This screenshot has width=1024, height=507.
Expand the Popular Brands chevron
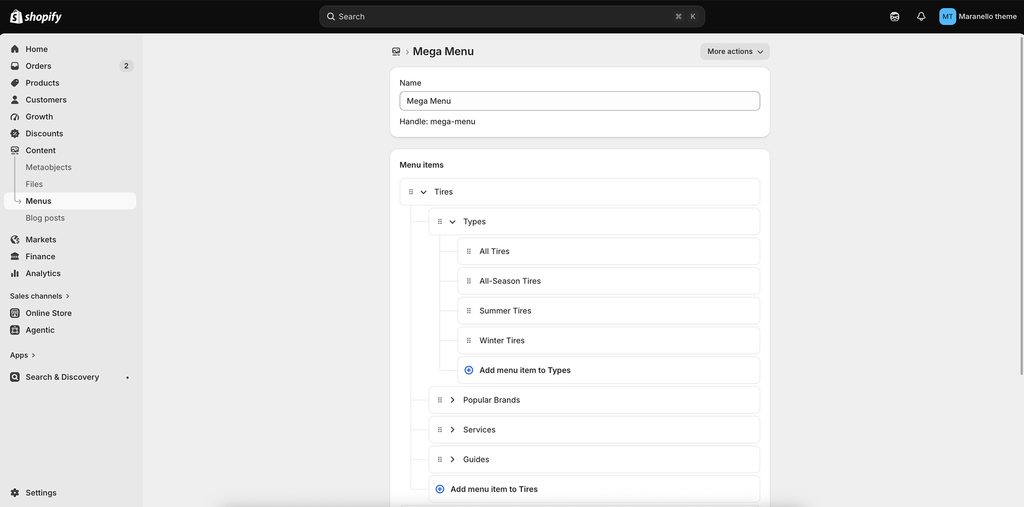(x=452, y=400)
